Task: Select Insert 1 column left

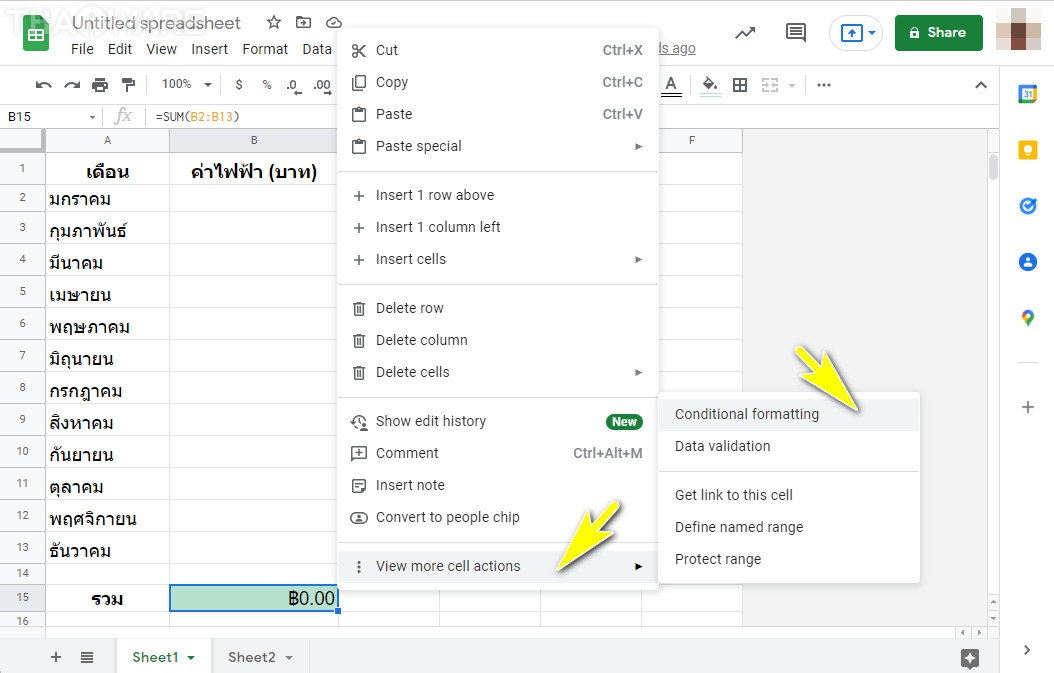Action: coord(497,227)
